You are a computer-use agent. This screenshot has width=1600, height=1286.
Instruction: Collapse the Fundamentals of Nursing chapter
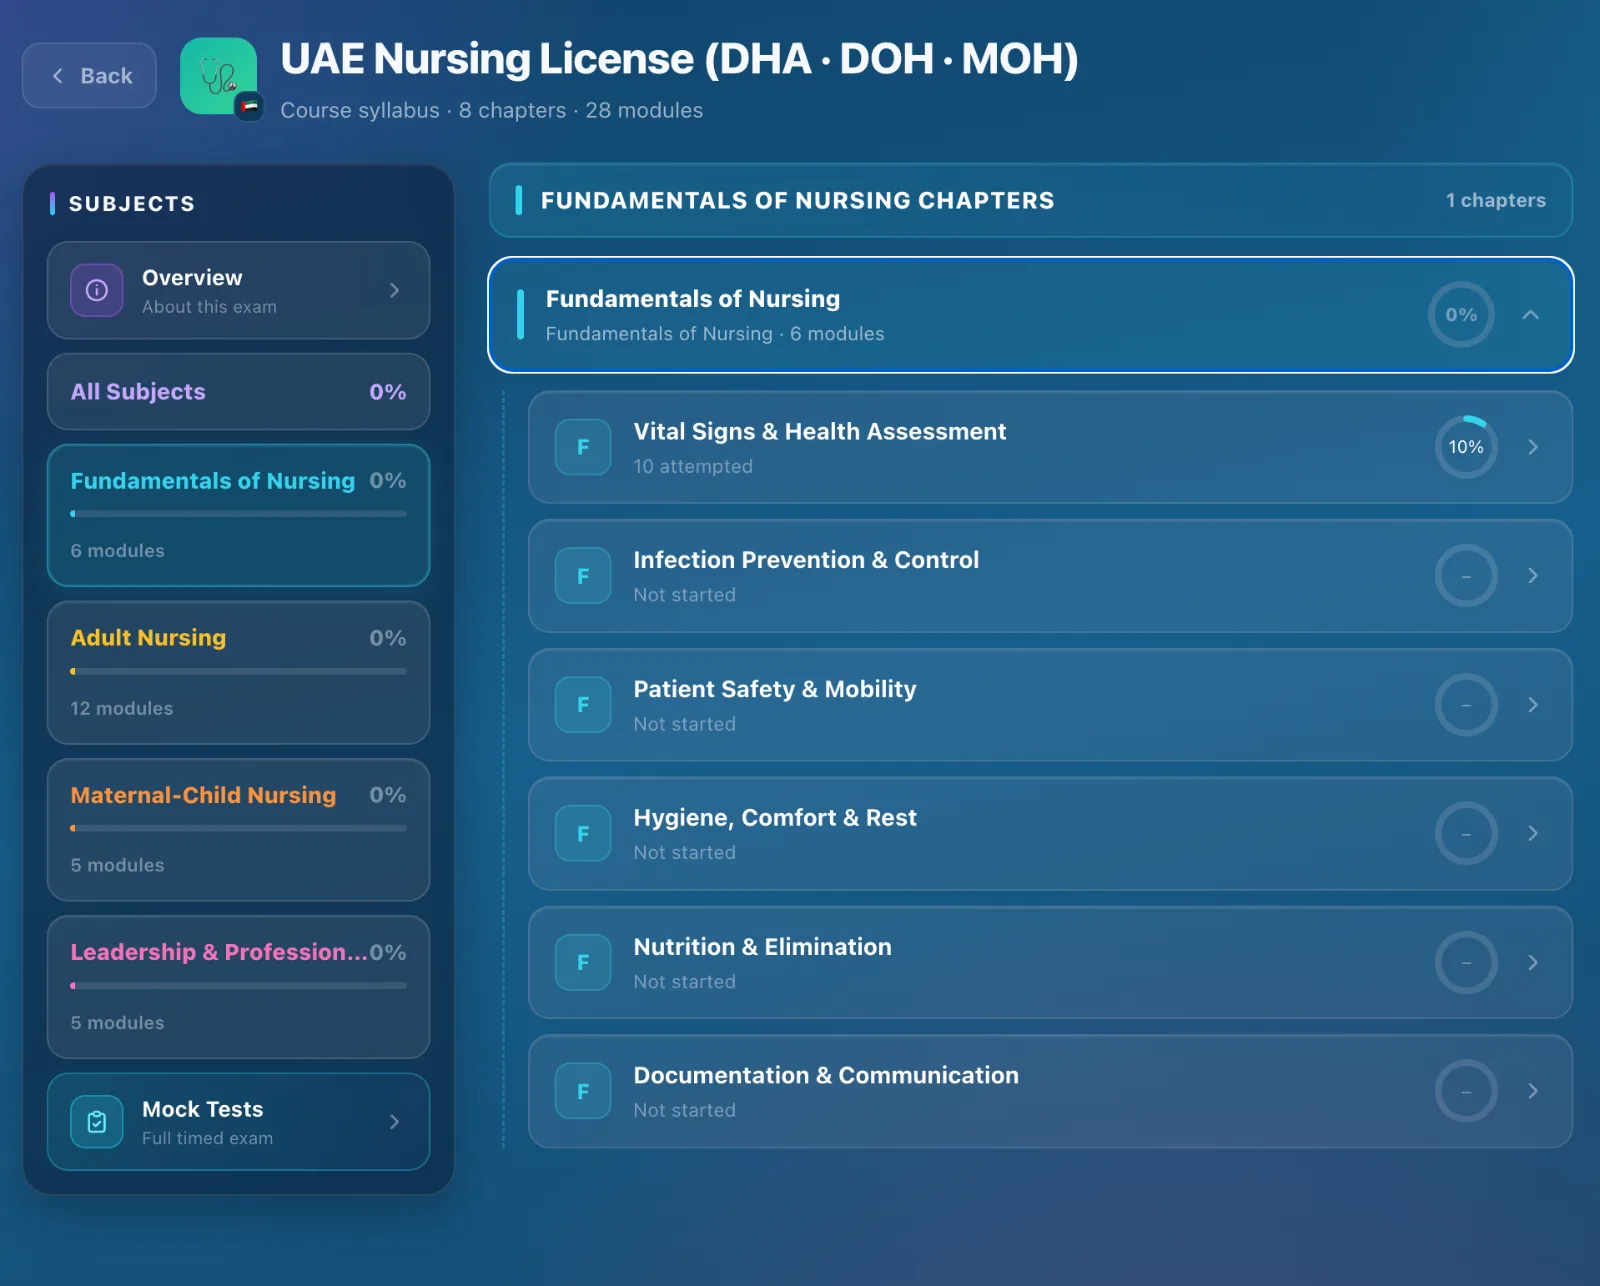(1530, 315)
